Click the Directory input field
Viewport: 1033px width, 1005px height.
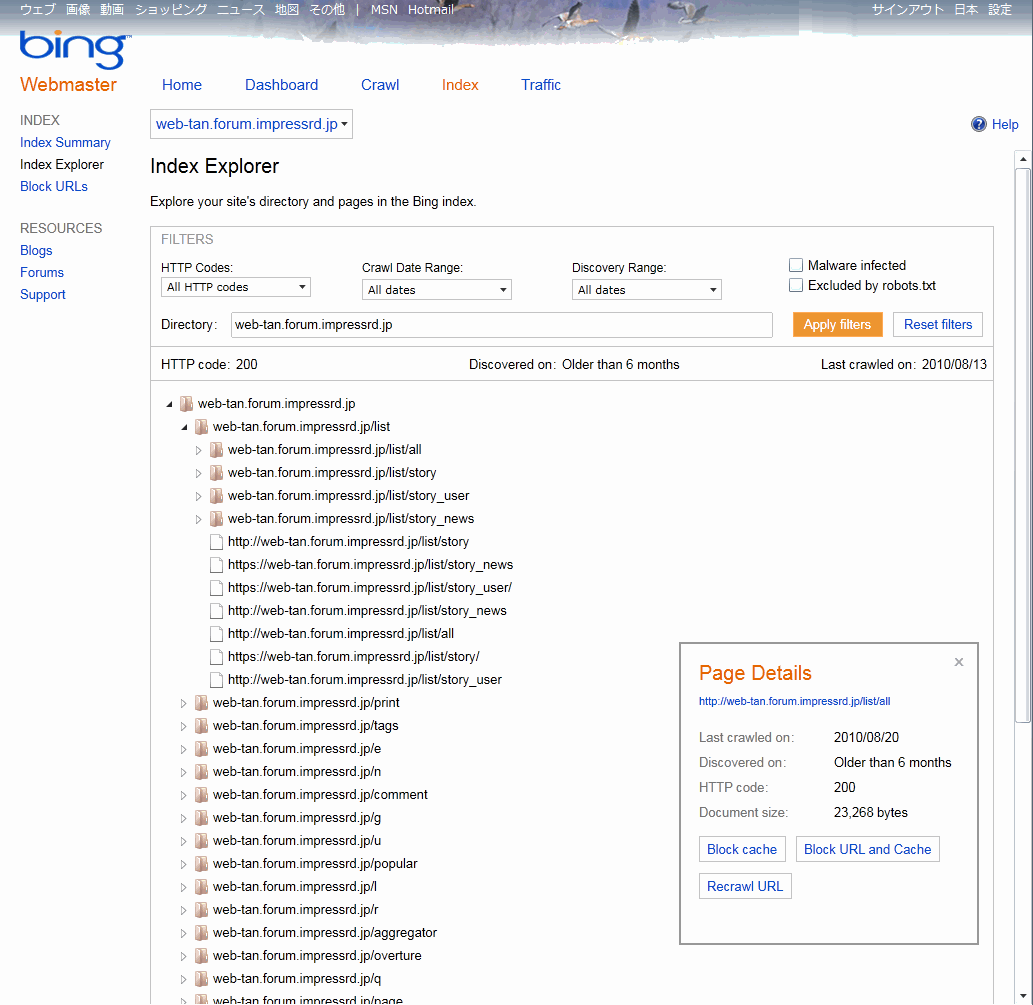click(501, 325)
